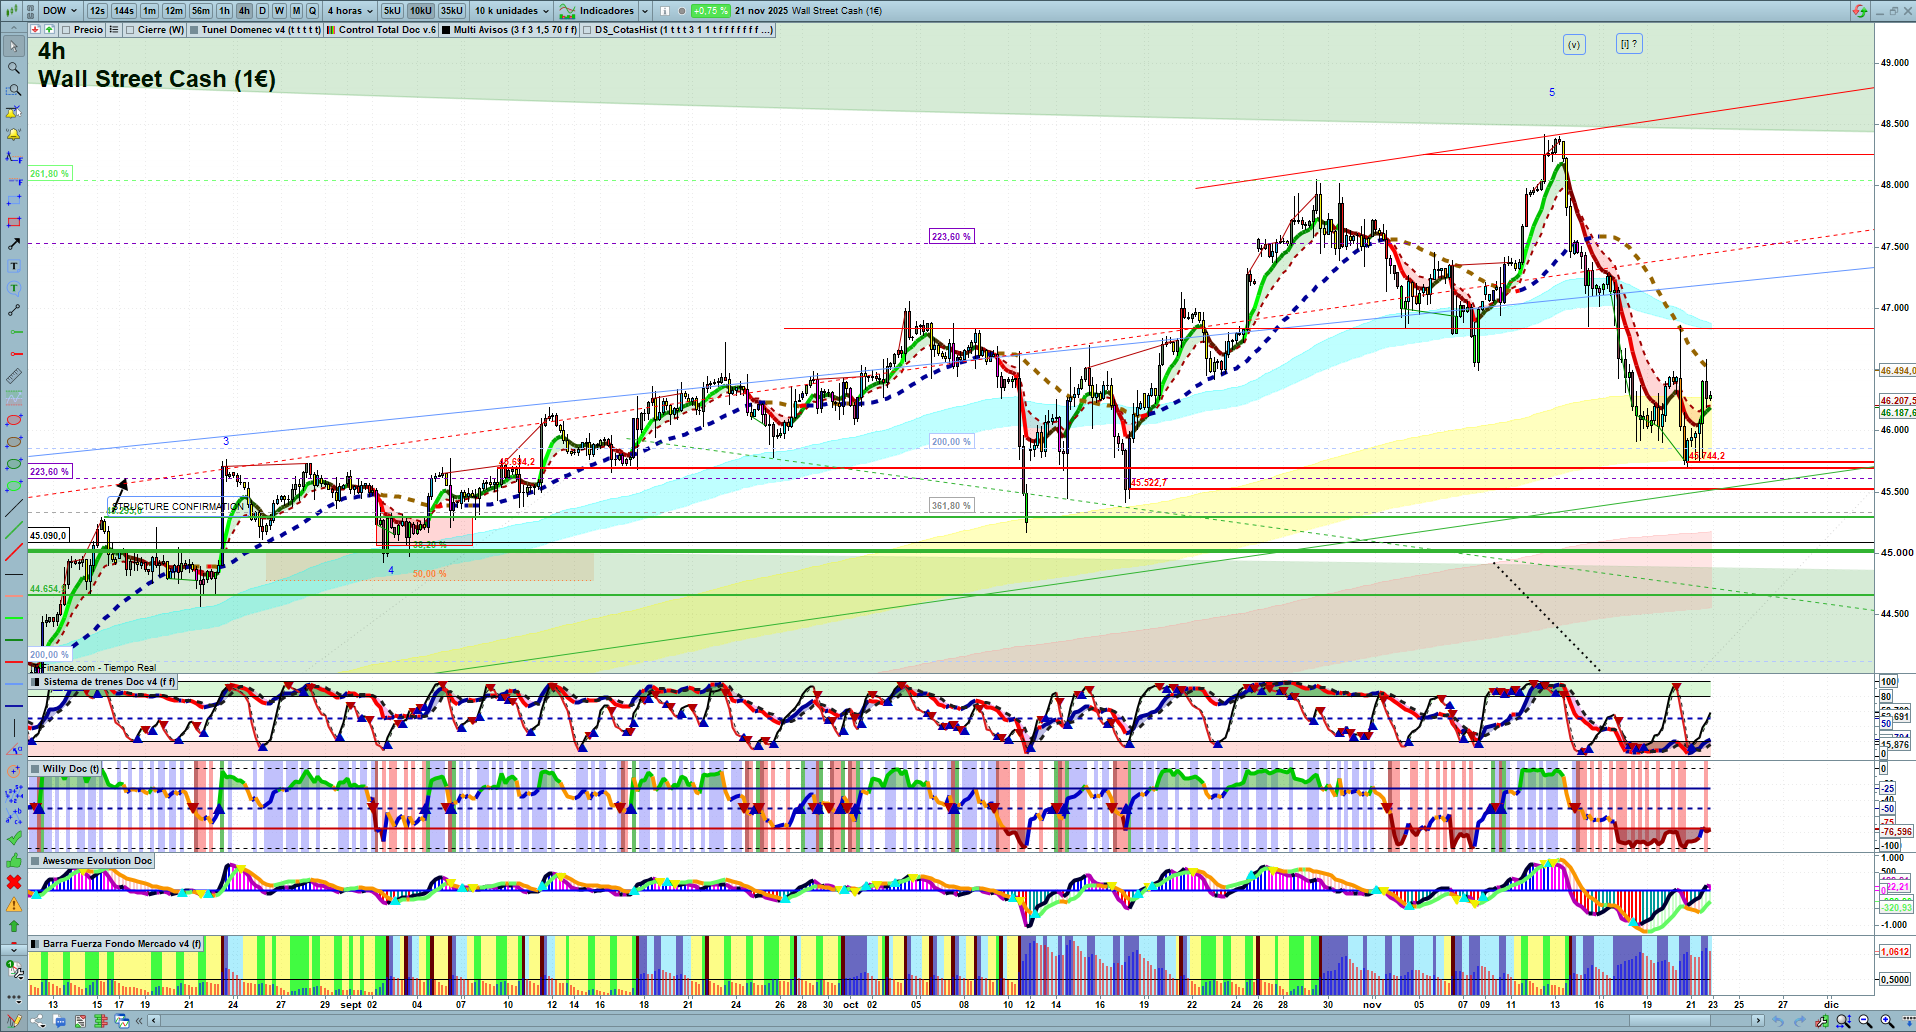Click the yellow alert bell icon

[x=14, y=134]
